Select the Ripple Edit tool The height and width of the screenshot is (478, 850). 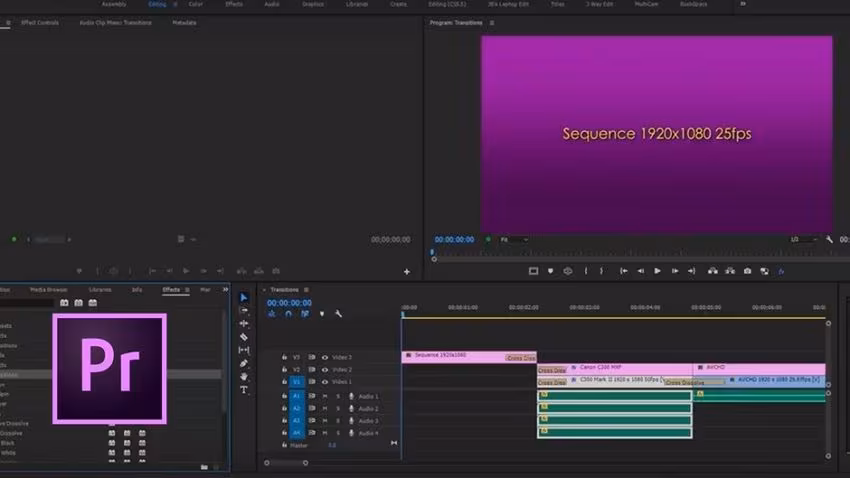(x=243, y=324)
